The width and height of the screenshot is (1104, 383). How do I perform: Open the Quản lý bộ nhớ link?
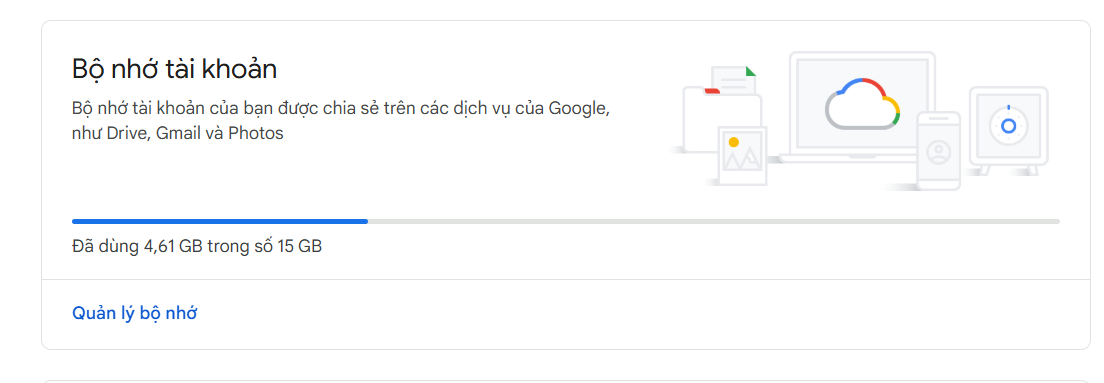tap(134, 313)
